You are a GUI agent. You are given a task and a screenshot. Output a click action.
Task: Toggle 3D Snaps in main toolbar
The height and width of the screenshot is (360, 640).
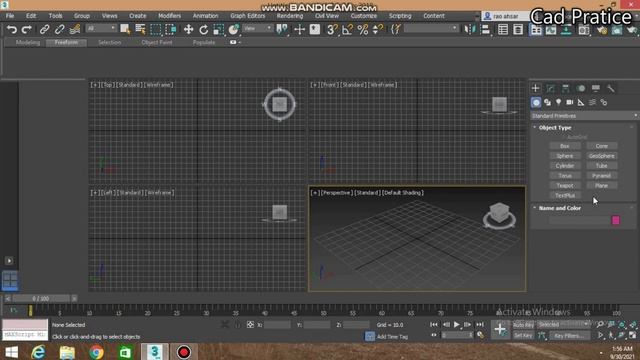click(x=332, y=29)
